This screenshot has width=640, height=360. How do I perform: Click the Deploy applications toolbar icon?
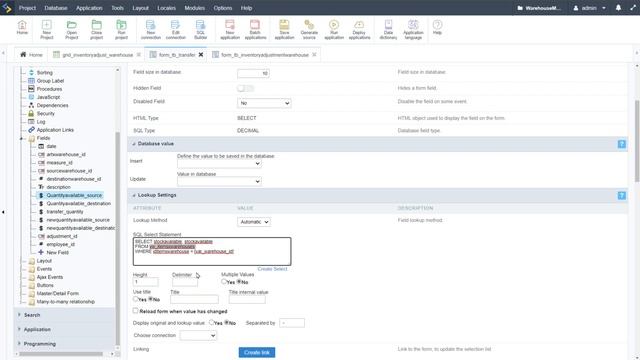click(359, 29)
